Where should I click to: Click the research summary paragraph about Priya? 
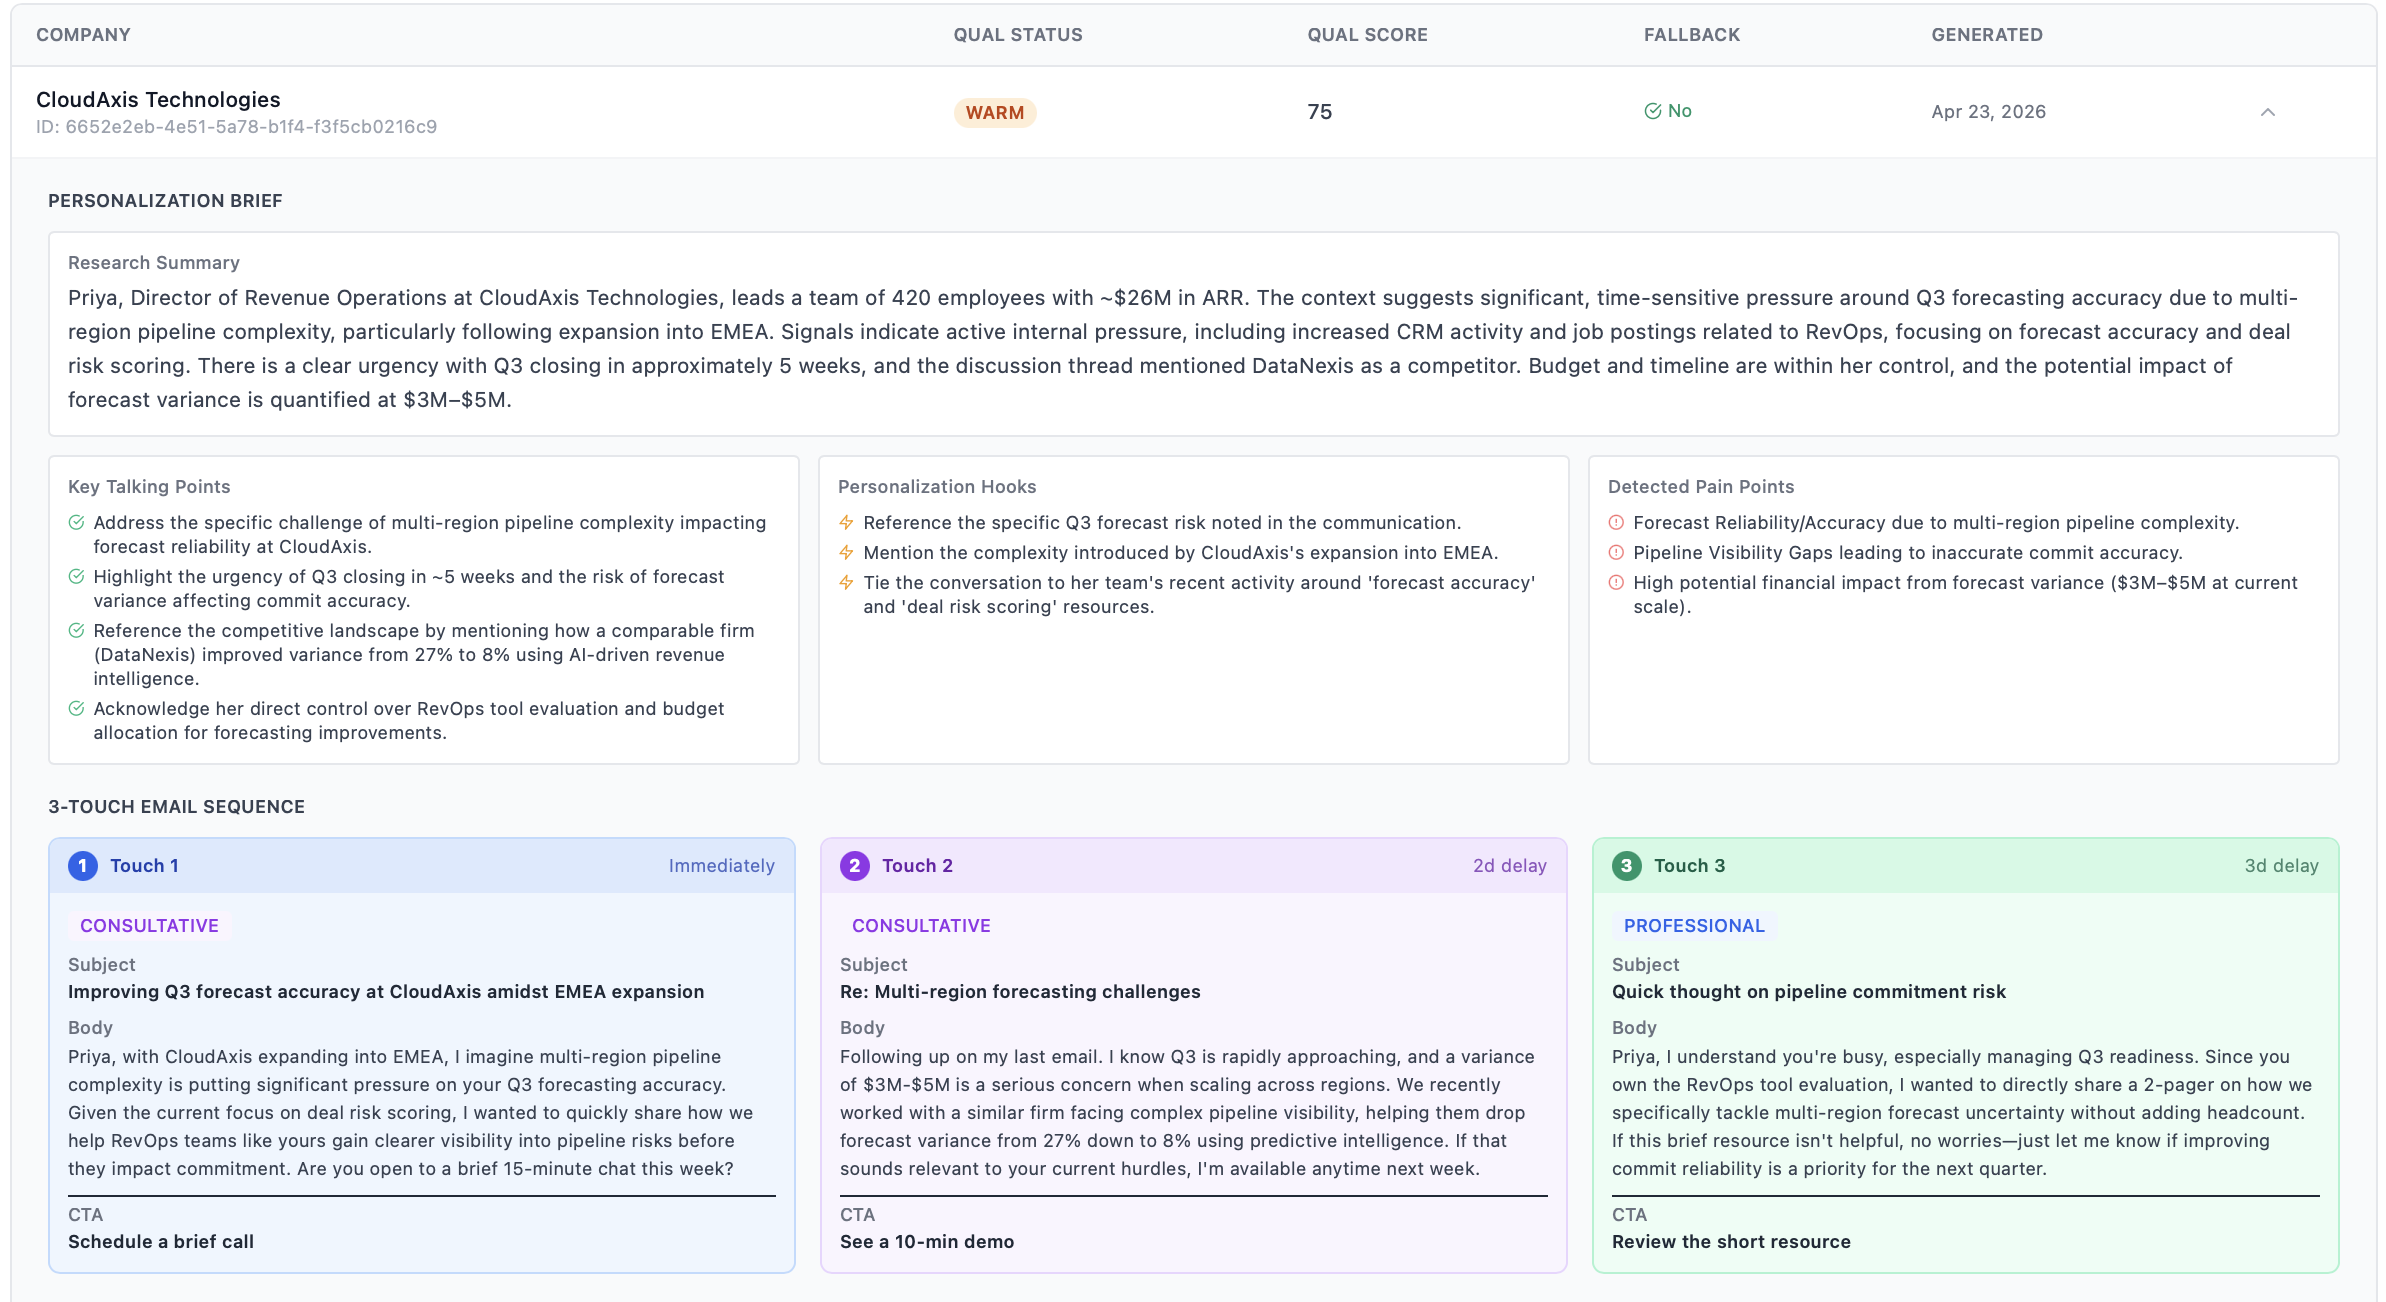coord(1183,349)
